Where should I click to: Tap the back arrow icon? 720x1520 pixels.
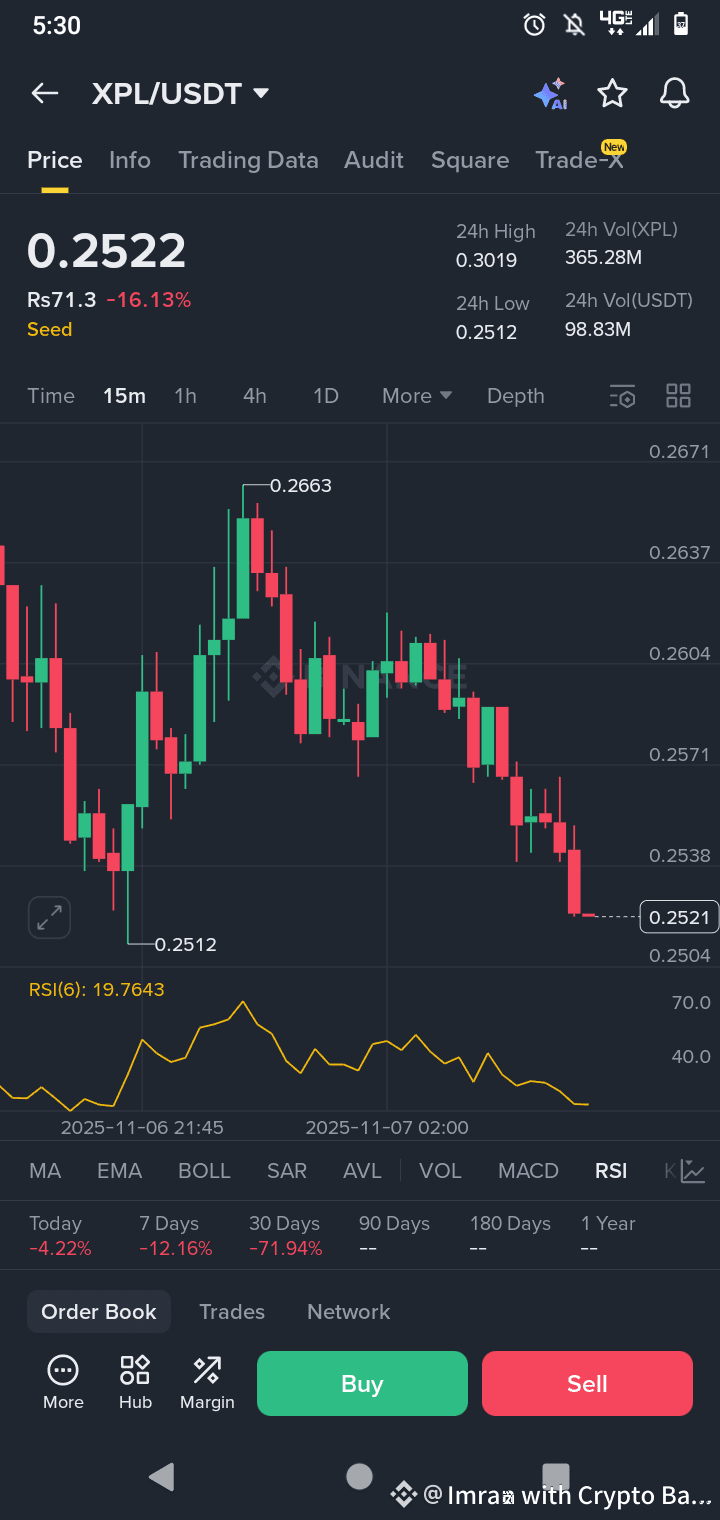[45, 94]
